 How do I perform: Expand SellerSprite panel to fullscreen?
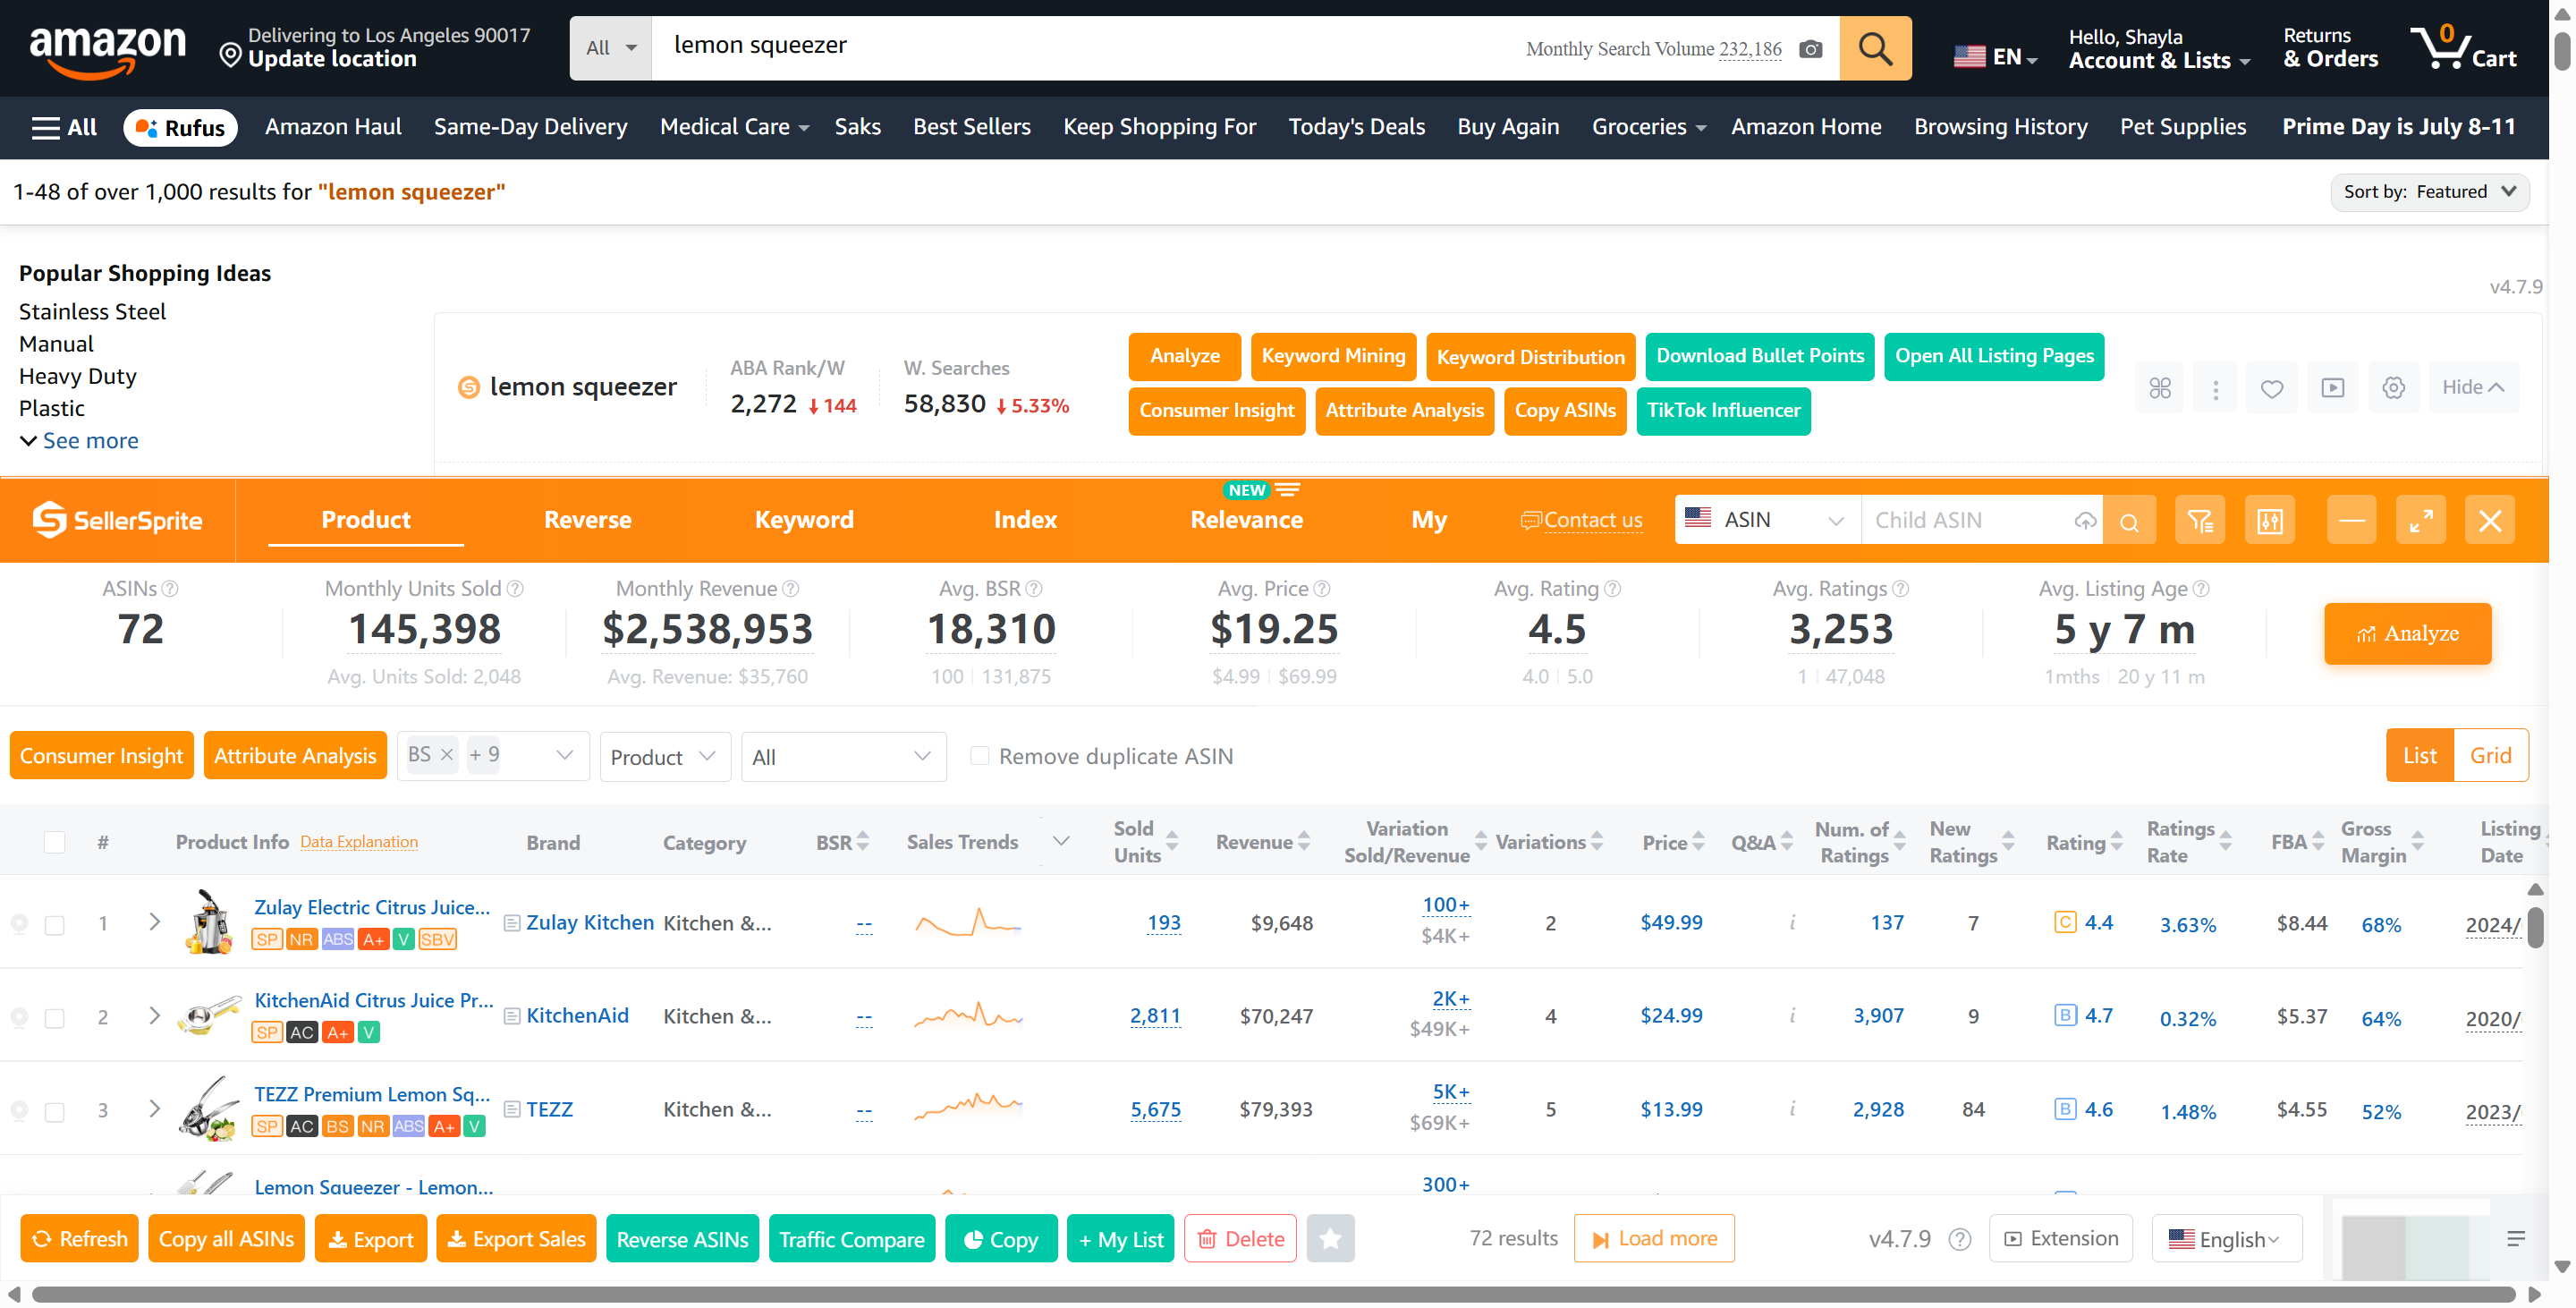pos(2420,521)
